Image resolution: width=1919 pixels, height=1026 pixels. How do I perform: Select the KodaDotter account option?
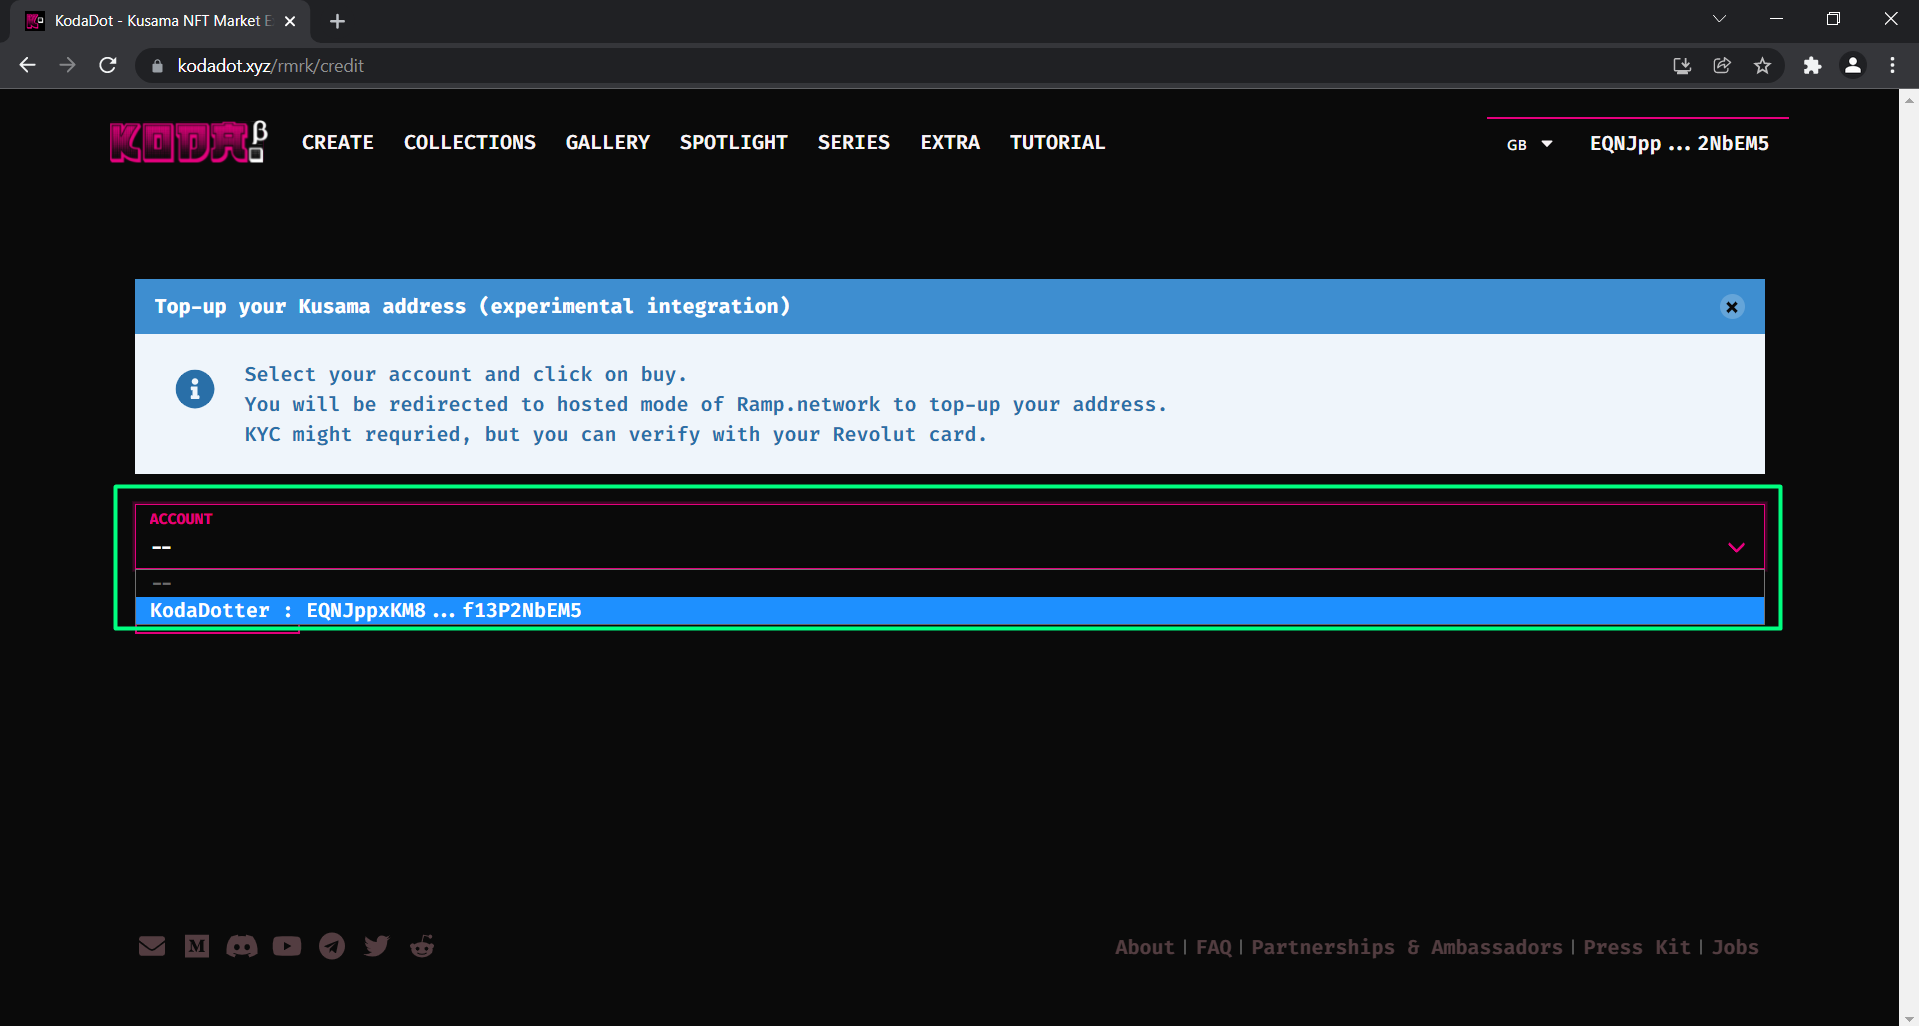pos(366,611)
